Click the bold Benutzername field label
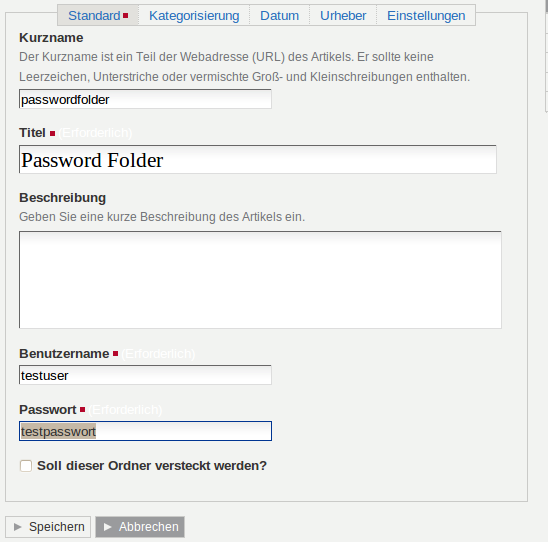548x542 pixels. tap(64, 354)
